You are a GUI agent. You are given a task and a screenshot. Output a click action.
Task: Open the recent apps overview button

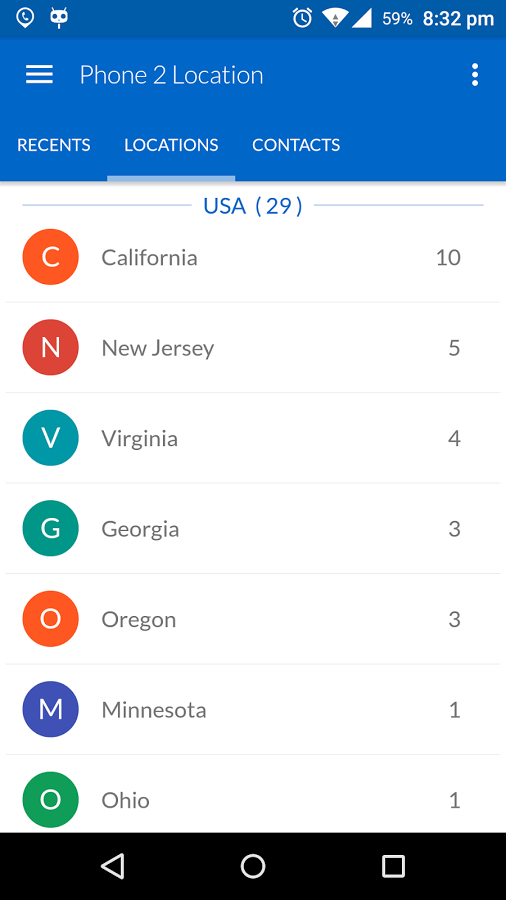393,866
